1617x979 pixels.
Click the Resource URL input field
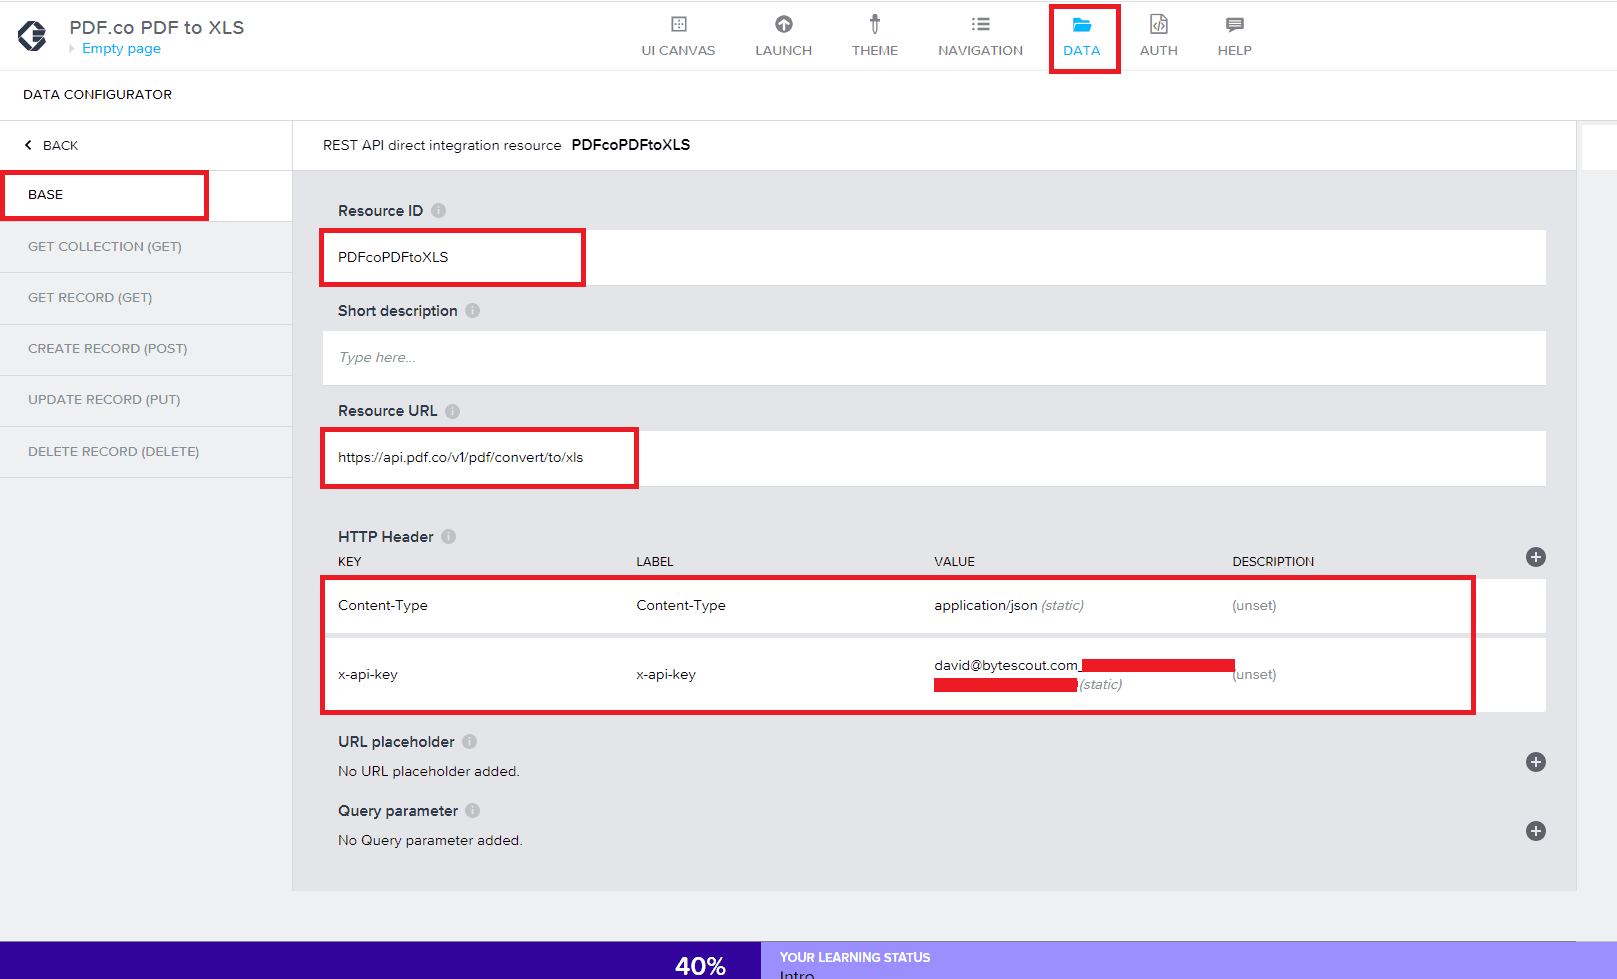(x=933, y=458)
